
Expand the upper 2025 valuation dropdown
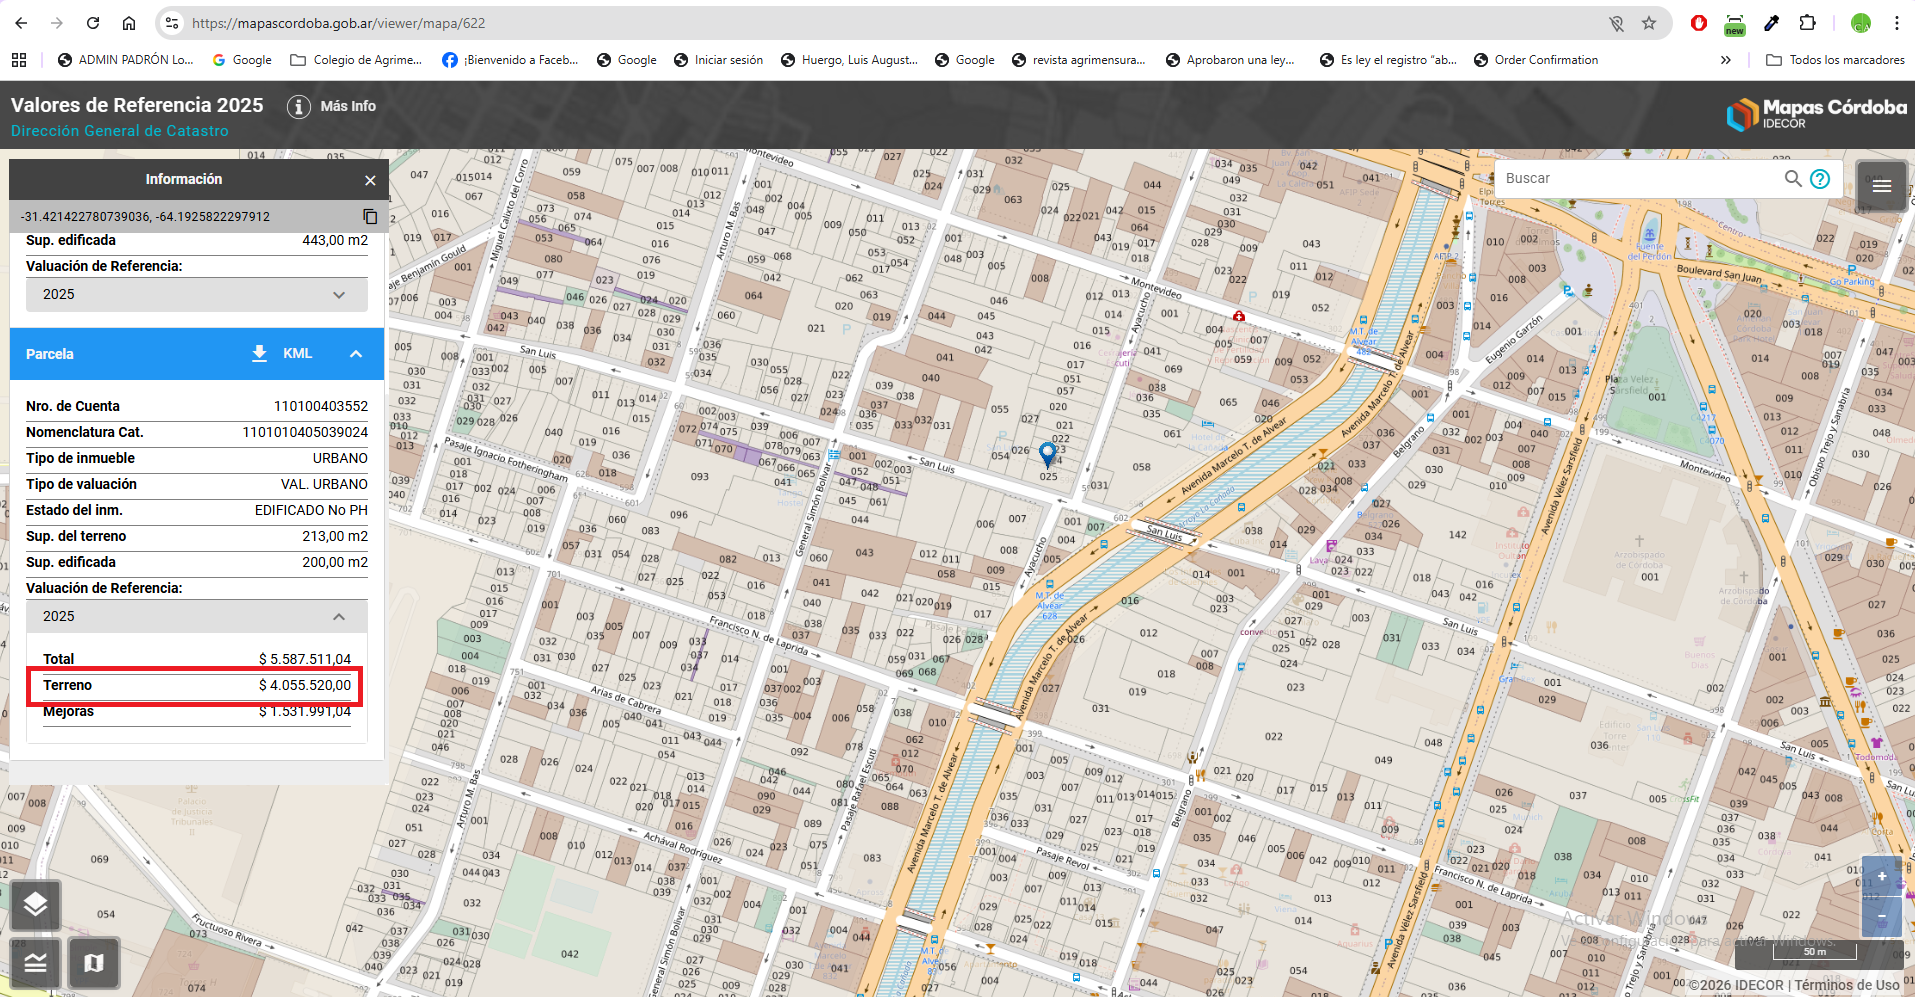pos(339,295)
